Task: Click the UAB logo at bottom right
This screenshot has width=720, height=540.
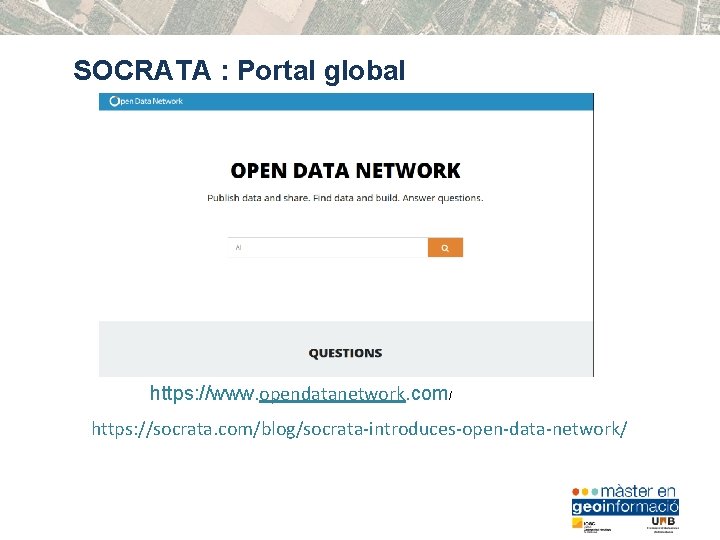Action: click(x=663, y=523)
